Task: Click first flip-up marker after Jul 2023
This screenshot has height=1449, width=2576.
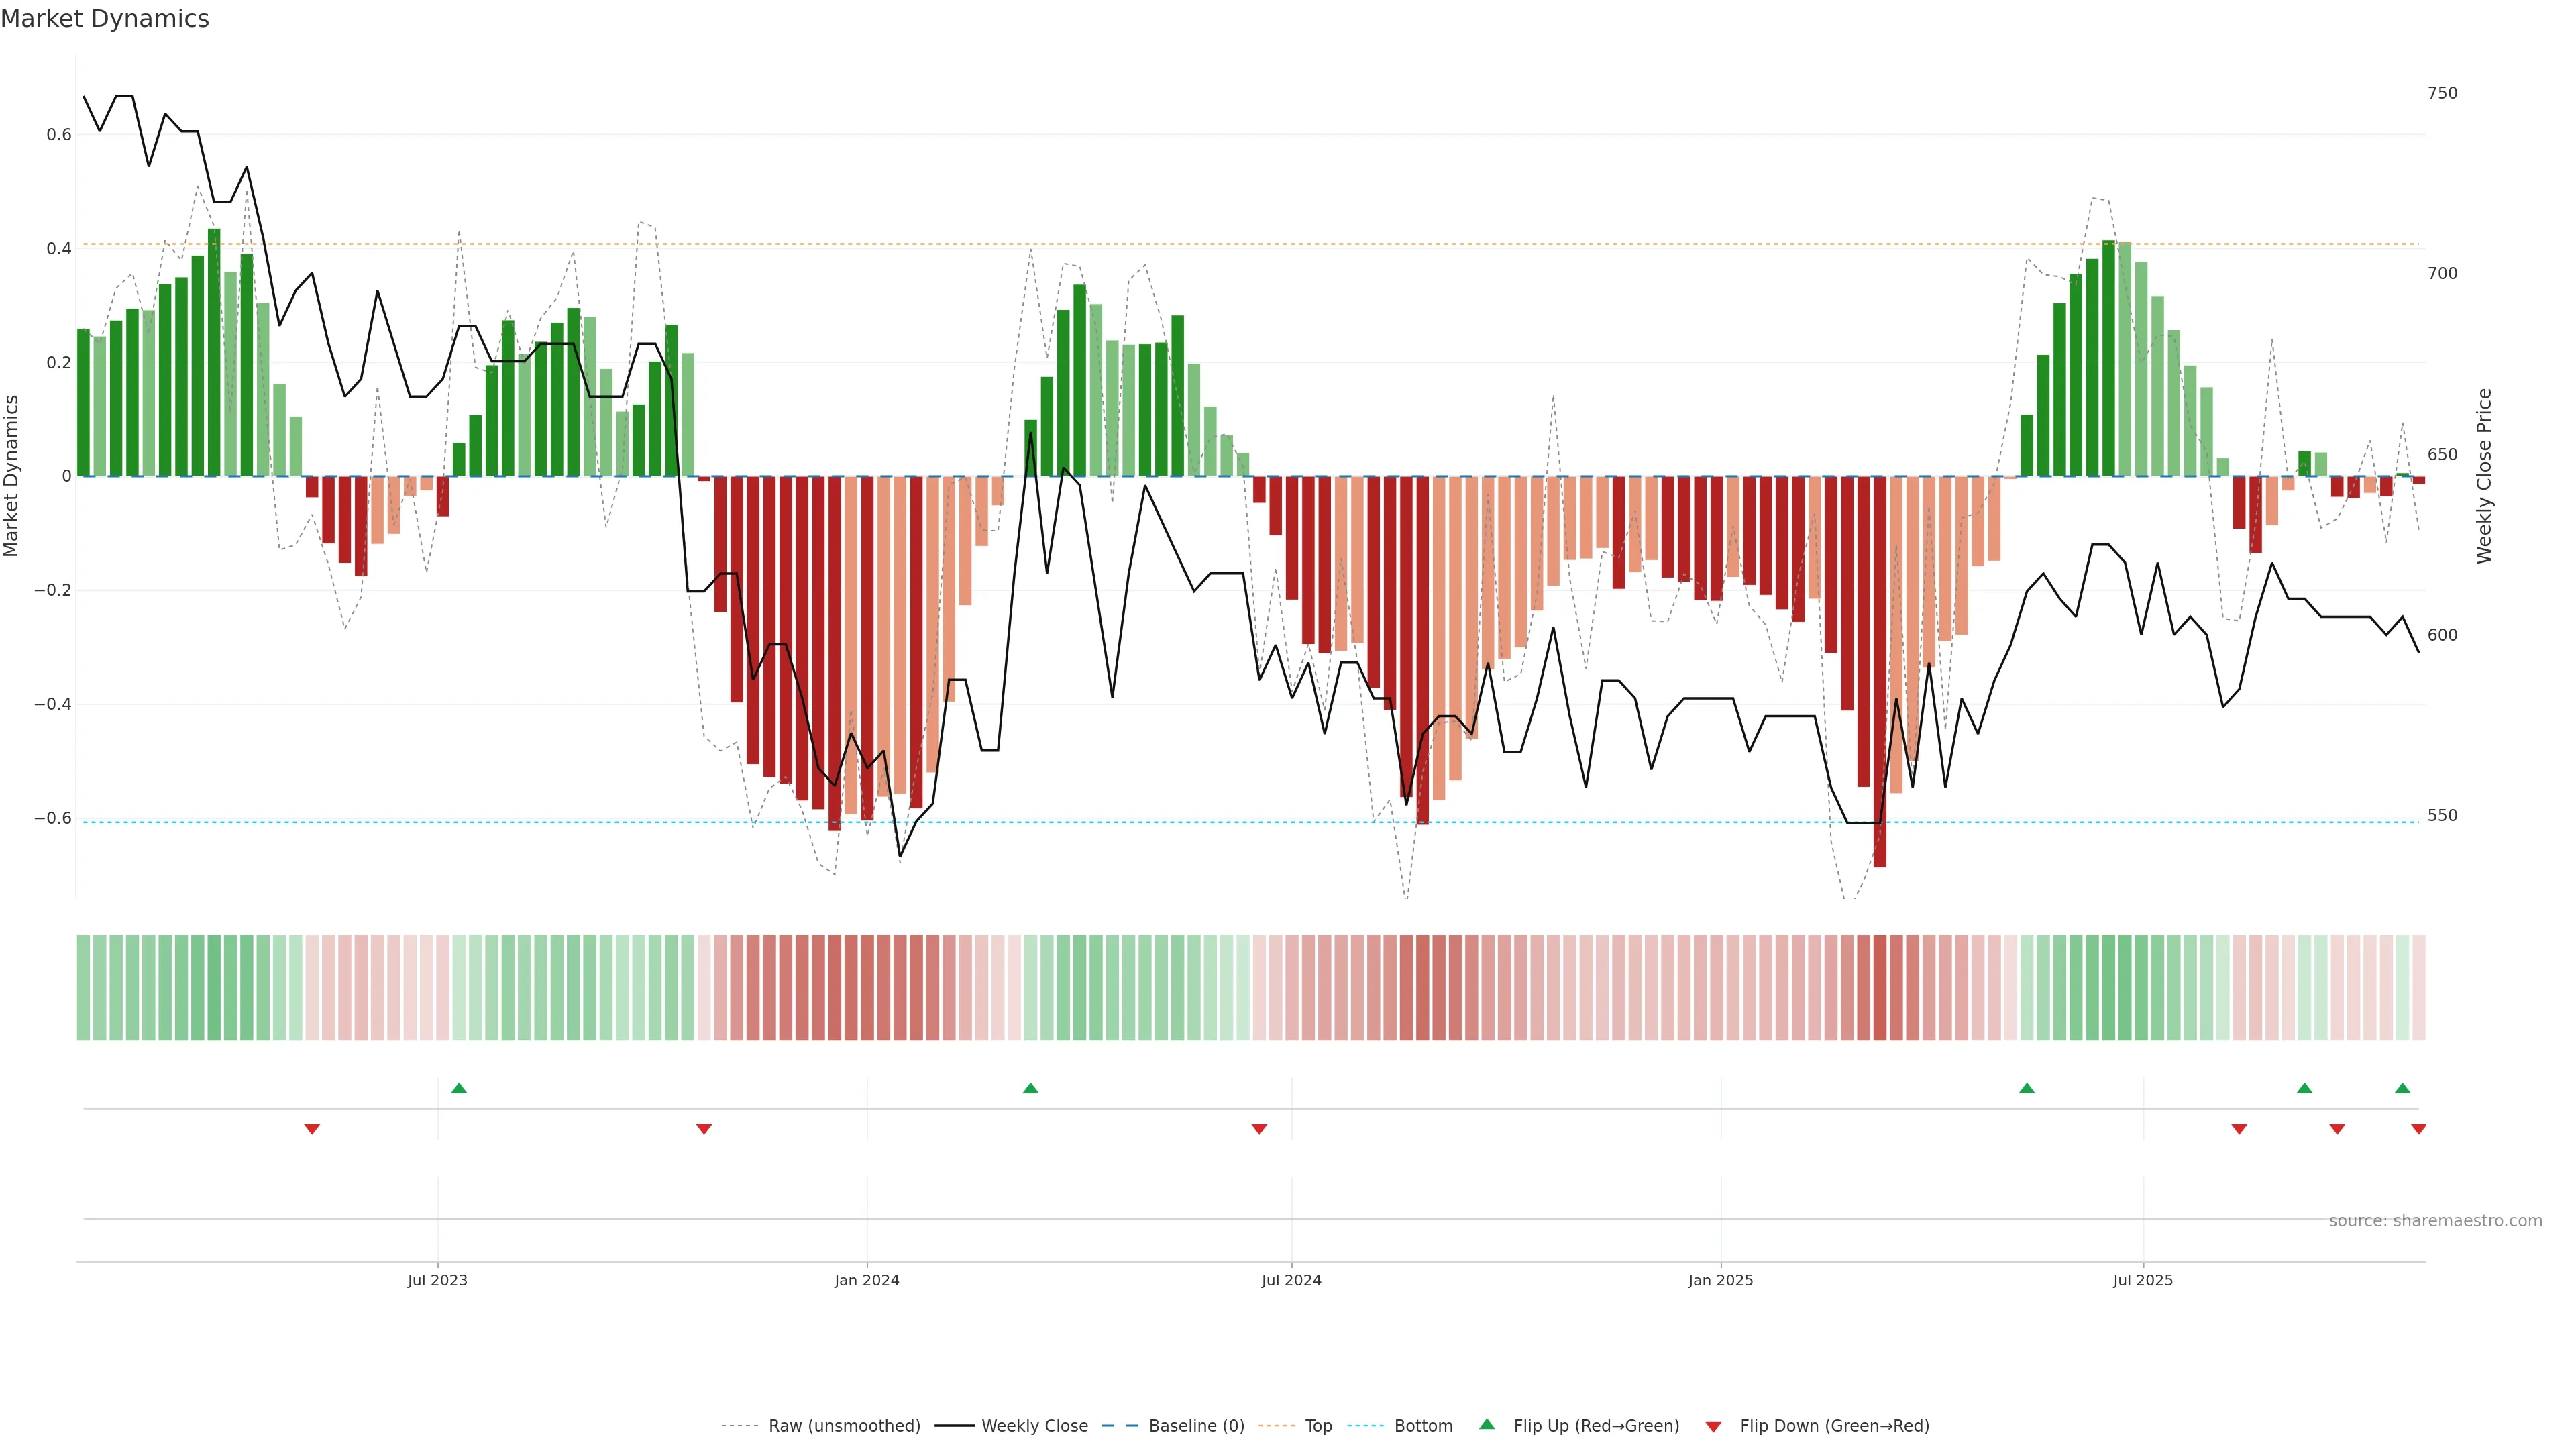Action: [x=459, y=1088]
